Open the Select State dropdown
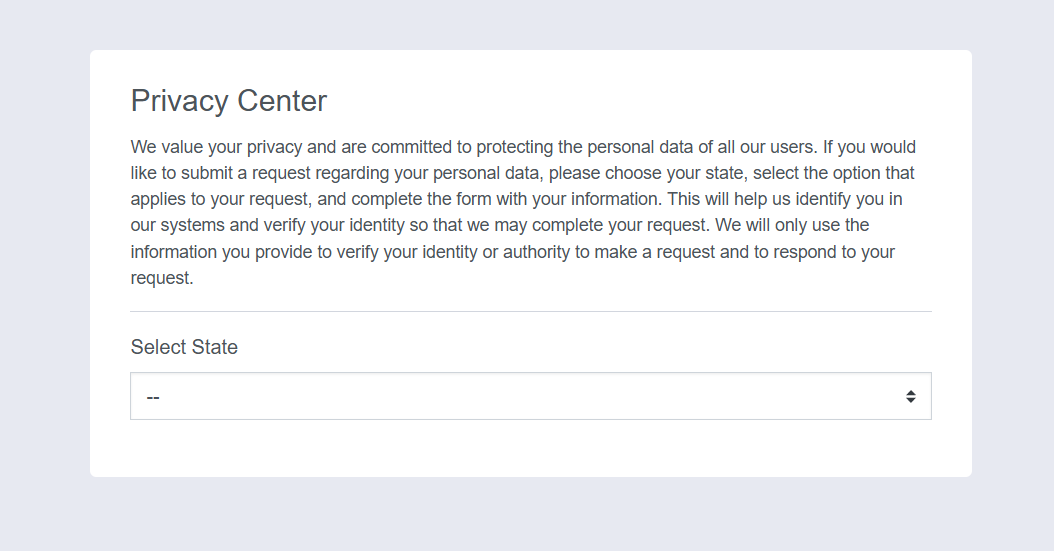 click(530, 396)
